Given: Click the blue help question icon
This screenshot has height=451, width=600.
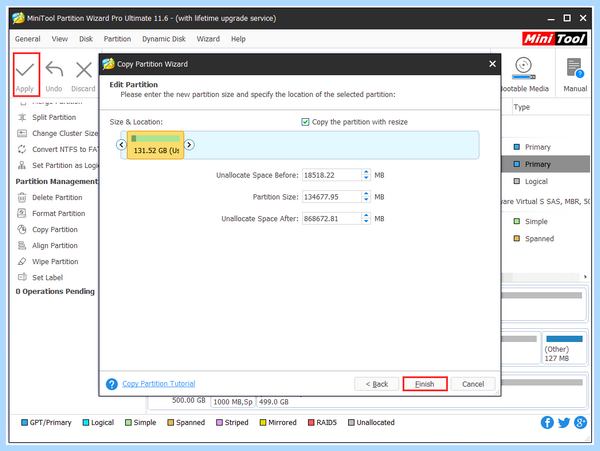Looking at the screenshot, I should 112,384.
